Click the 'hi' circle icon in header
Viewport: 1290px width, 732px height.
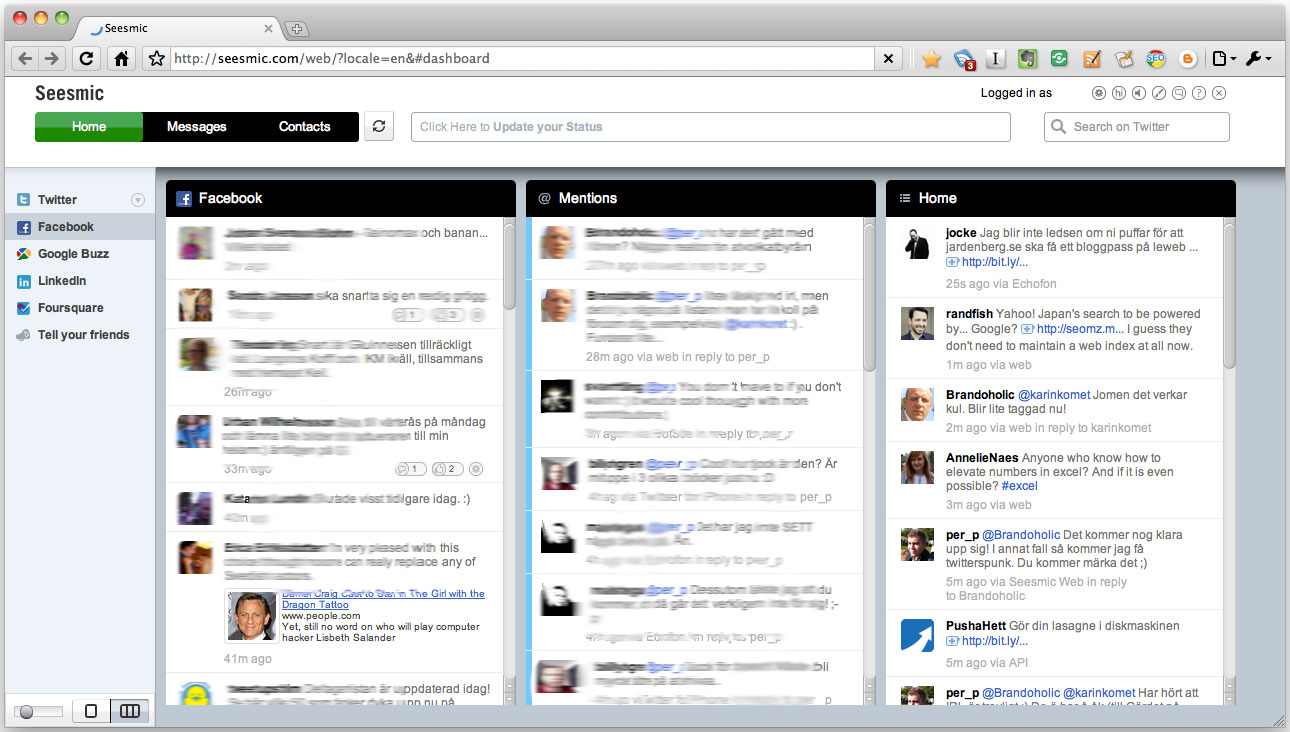point(1119,93)
